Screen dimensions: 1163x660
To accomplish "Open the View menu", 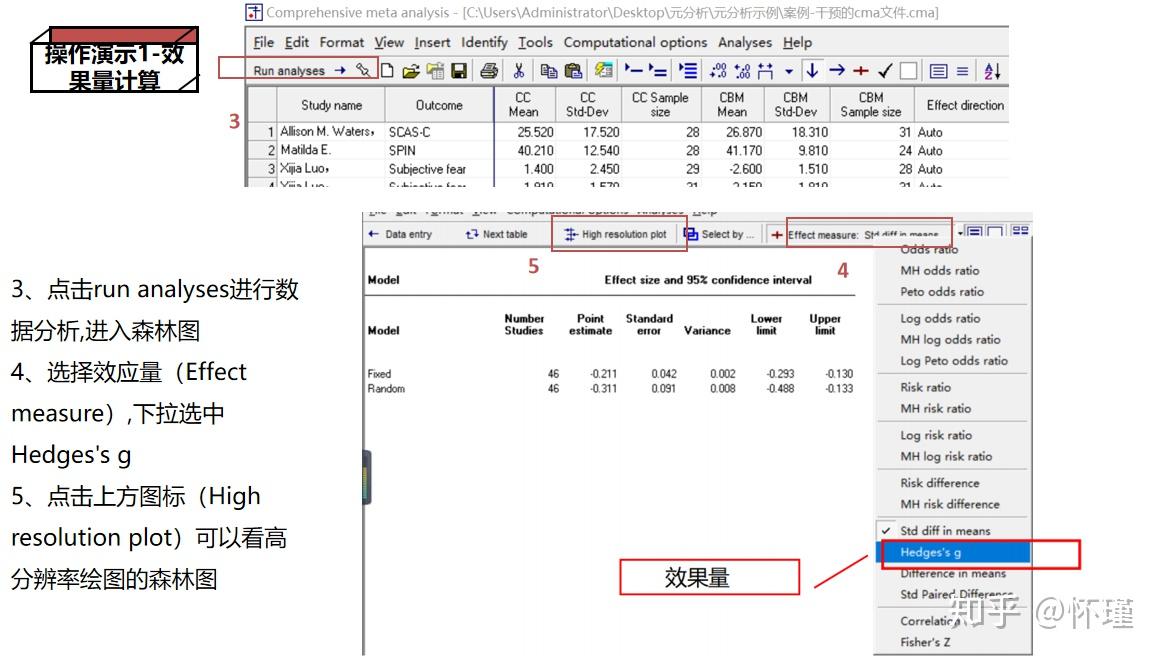I will (389, 42).
